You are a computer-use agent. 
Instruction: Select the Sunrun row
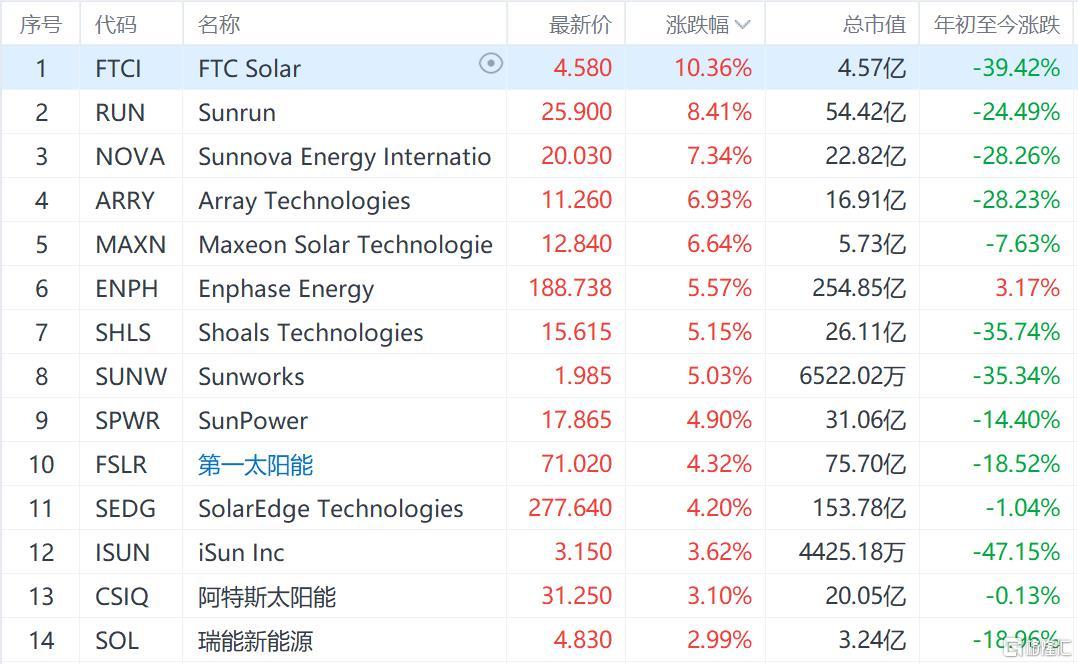[539, 112]
